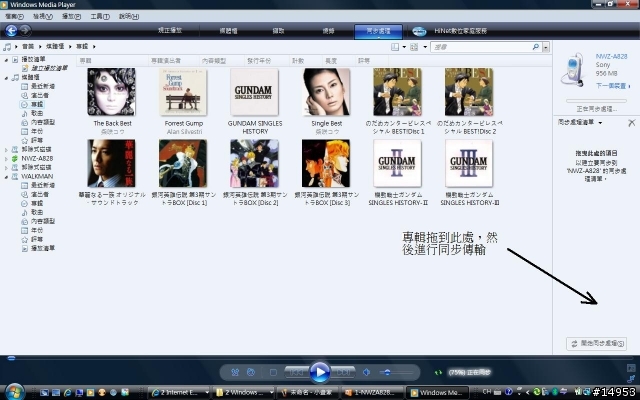This screenshot has width=640, height=400.
Task: Open 播放清單 under WALKMAN
Action: [43, 248]
